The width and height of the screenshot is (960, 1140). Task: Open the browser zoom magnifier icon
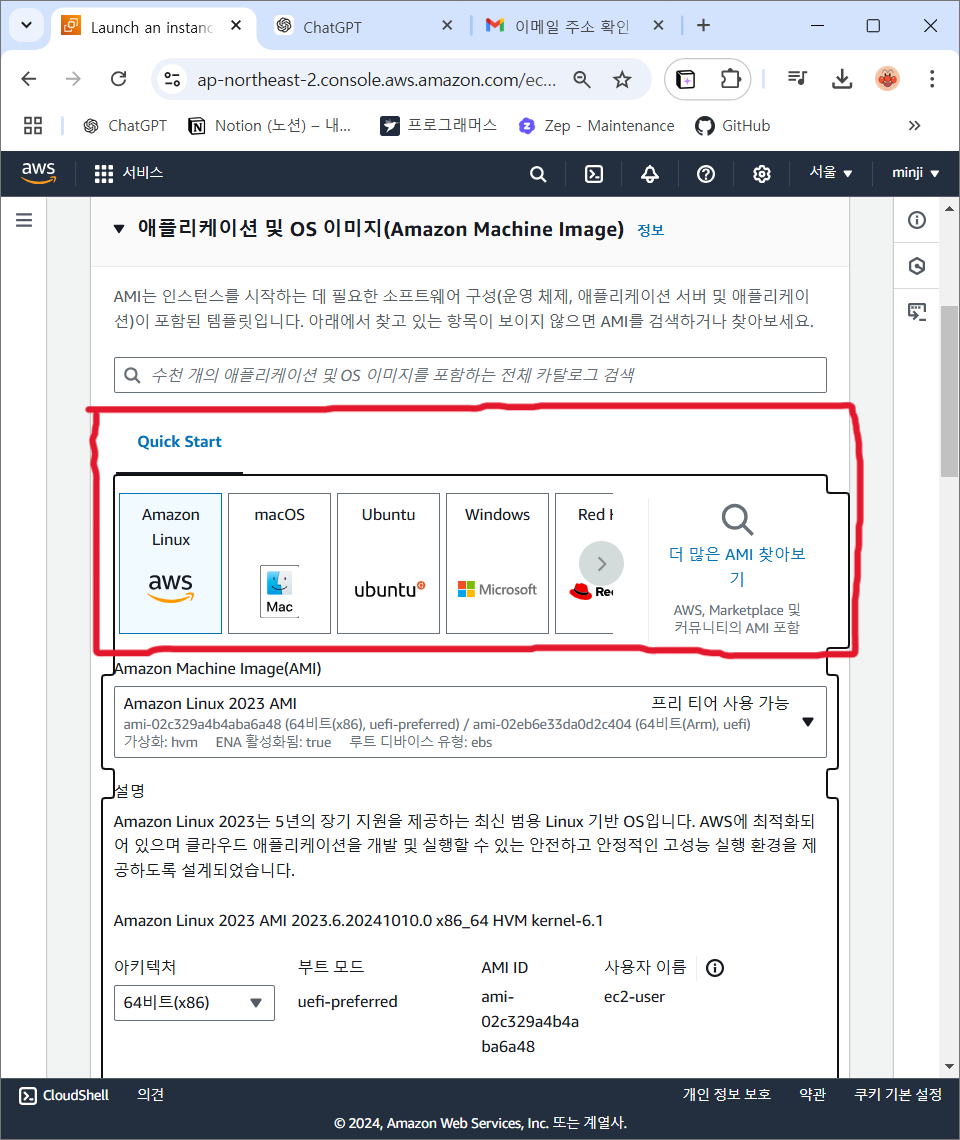coord(582,79)
